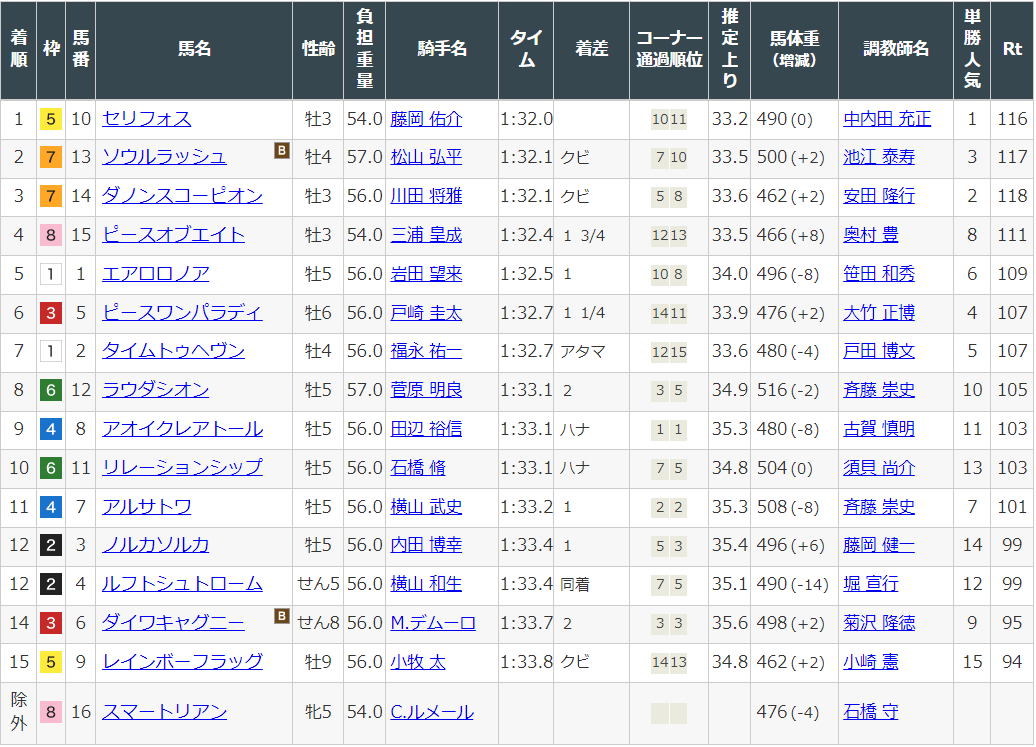This screenshot has height=747, width=1036.
Task: Open trainer link 池江 泰寿
Action: 879,157
